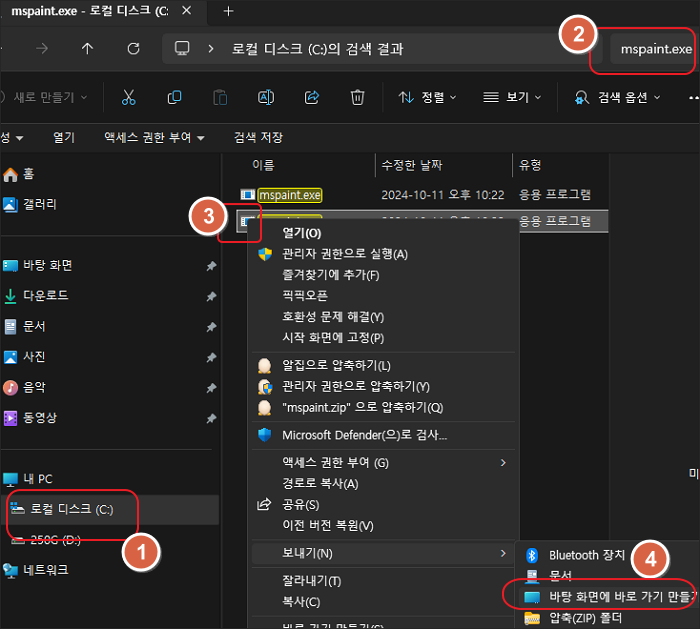The width and height of the screenshot is (700, 629).
Task: Click the Copy icon in toolbar
Action: pos(174,97)
